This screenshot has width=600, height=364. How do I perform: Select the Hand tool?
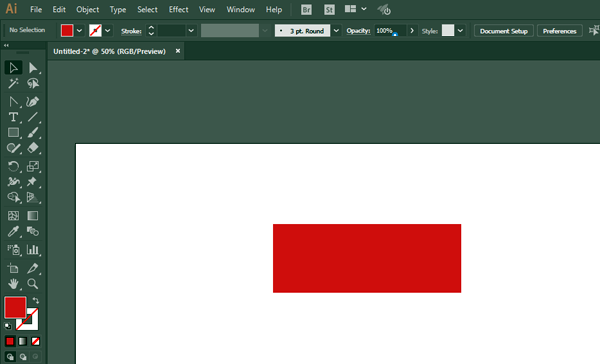pos(13,284)
